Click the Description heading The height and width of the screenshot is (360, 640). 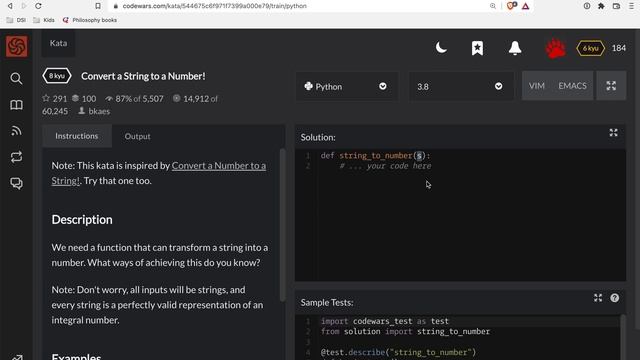click(x=82, y=220)
